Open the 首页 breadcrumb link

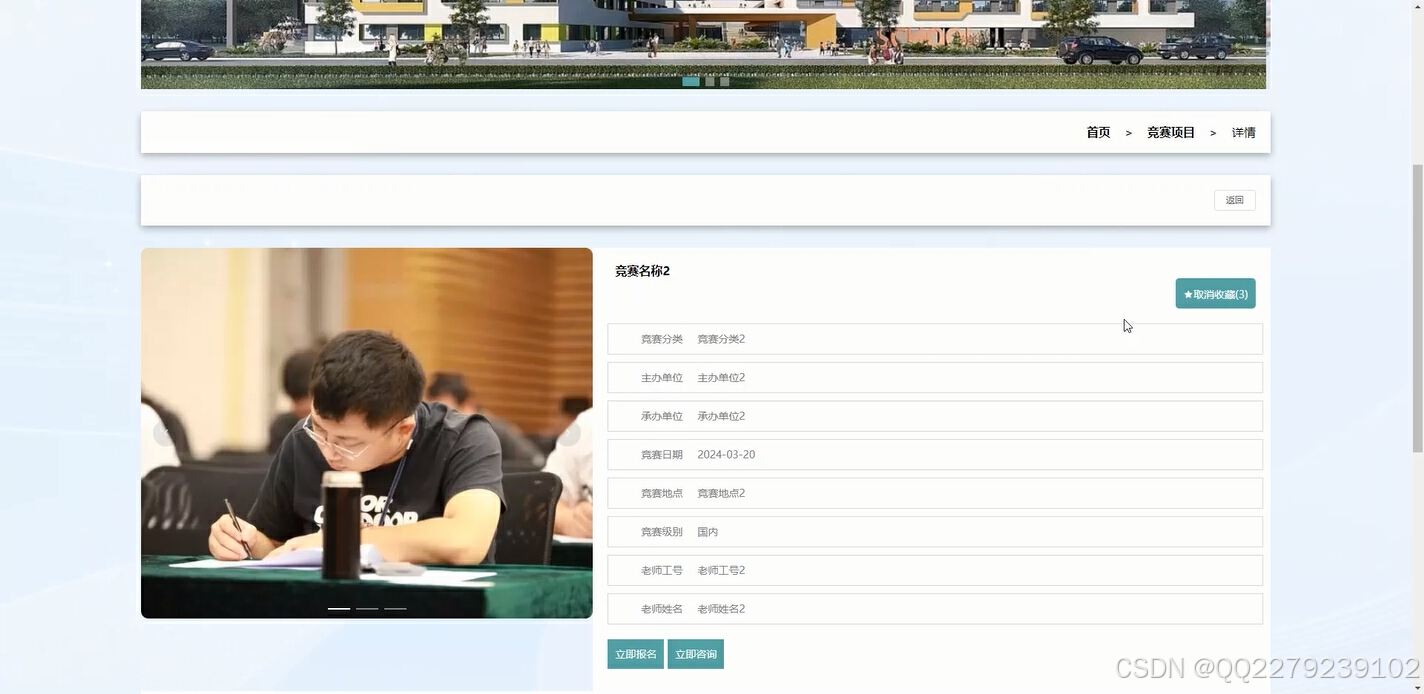1097,131
